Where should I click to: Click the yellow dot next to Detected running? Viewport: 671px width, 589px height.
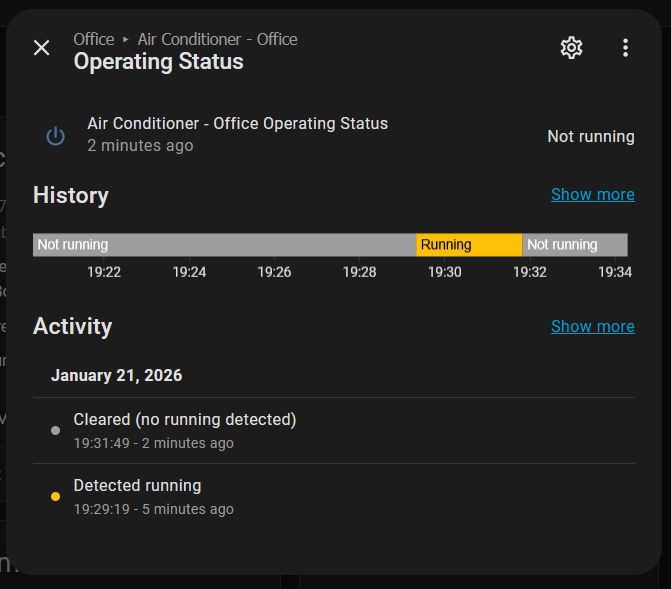(55, 497)
